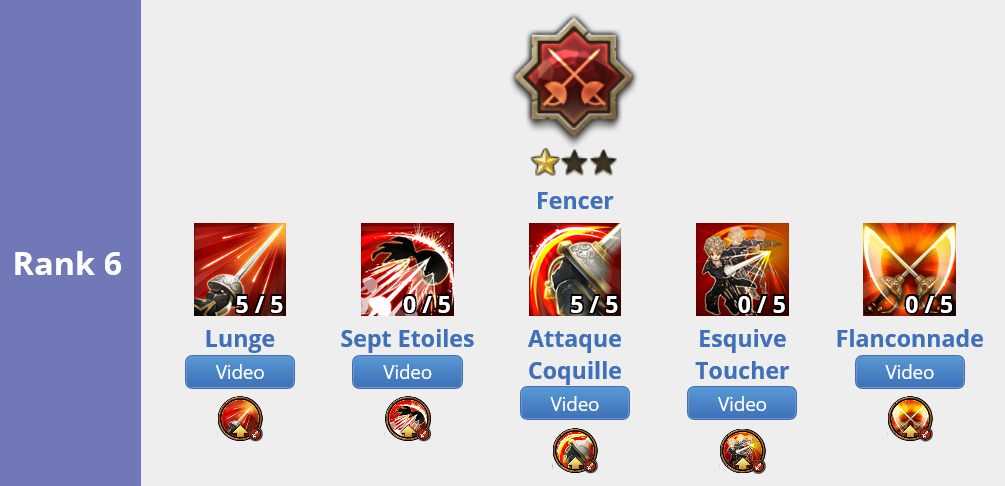Open the Flanconnade video

pyautogui.click(x=909, y=372)
